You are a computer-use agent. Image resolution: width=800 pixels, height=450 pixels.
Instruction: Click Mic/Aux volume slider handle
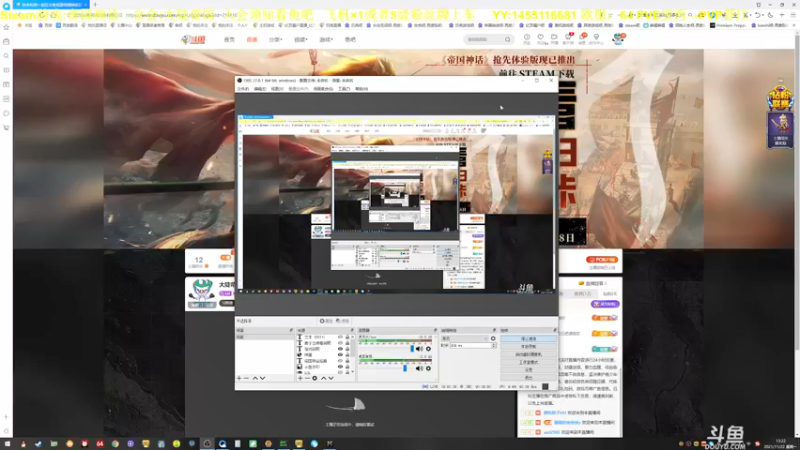point(412,349)
